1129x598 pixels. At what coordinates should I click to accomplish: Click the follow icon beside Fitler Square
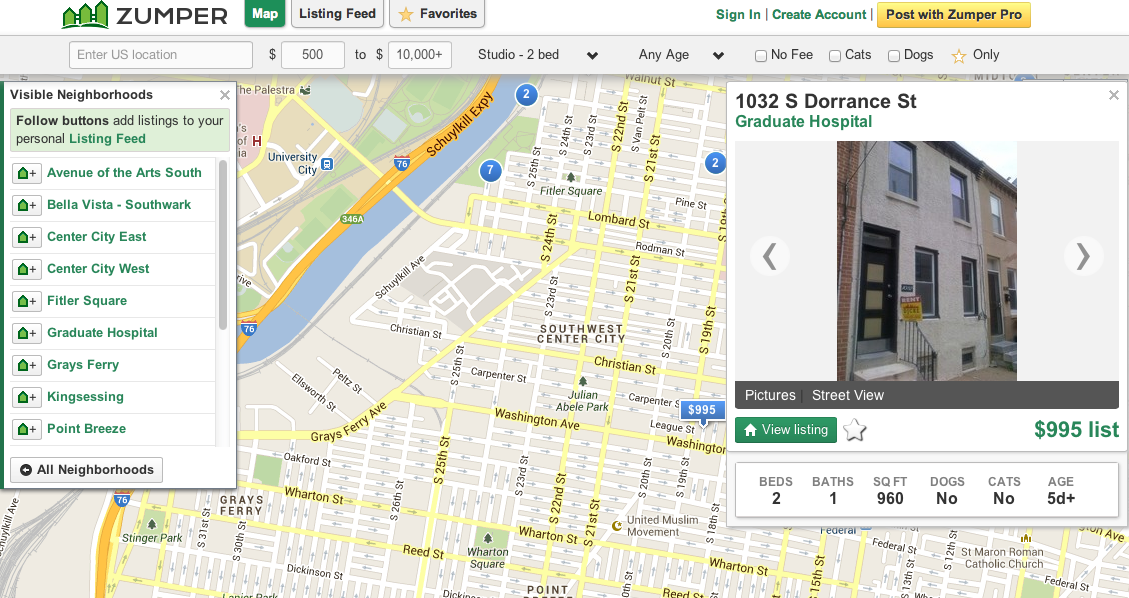click(26, 301)
